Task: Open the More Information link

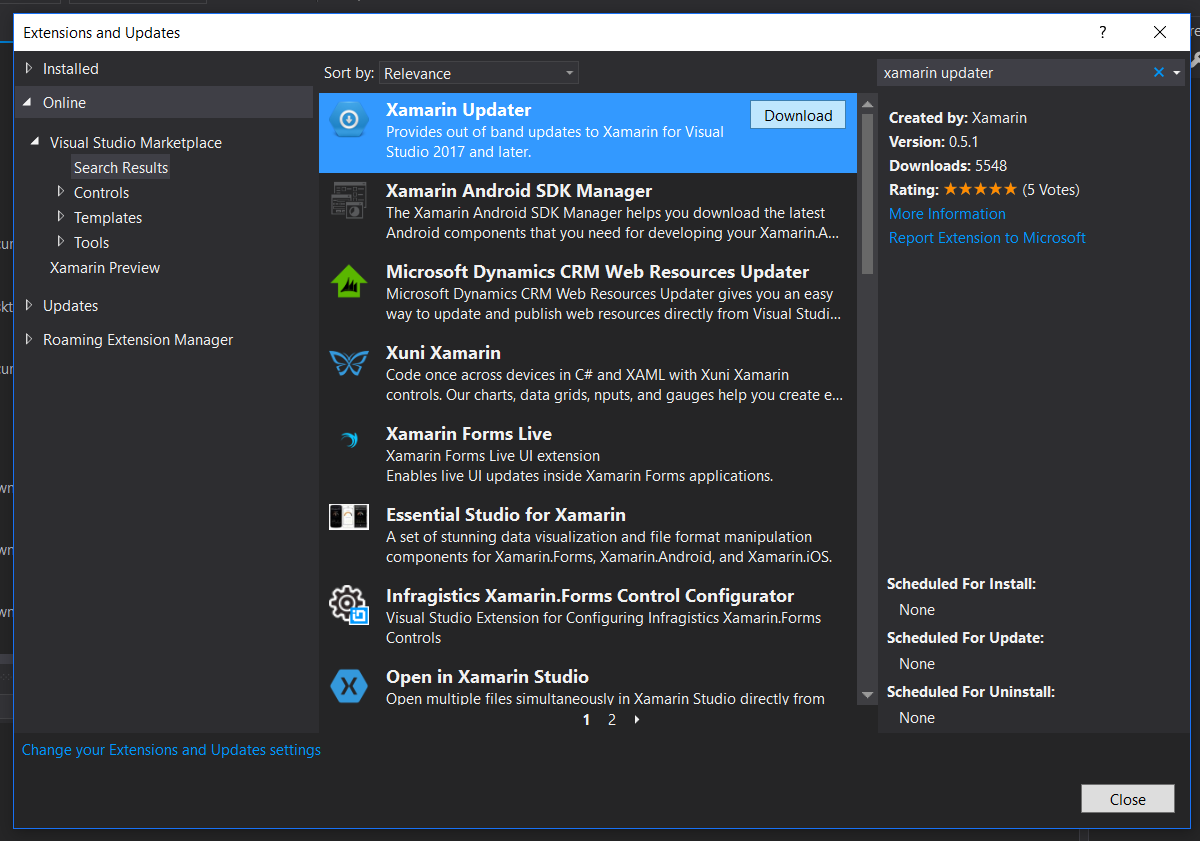Action: pos(947,214)
